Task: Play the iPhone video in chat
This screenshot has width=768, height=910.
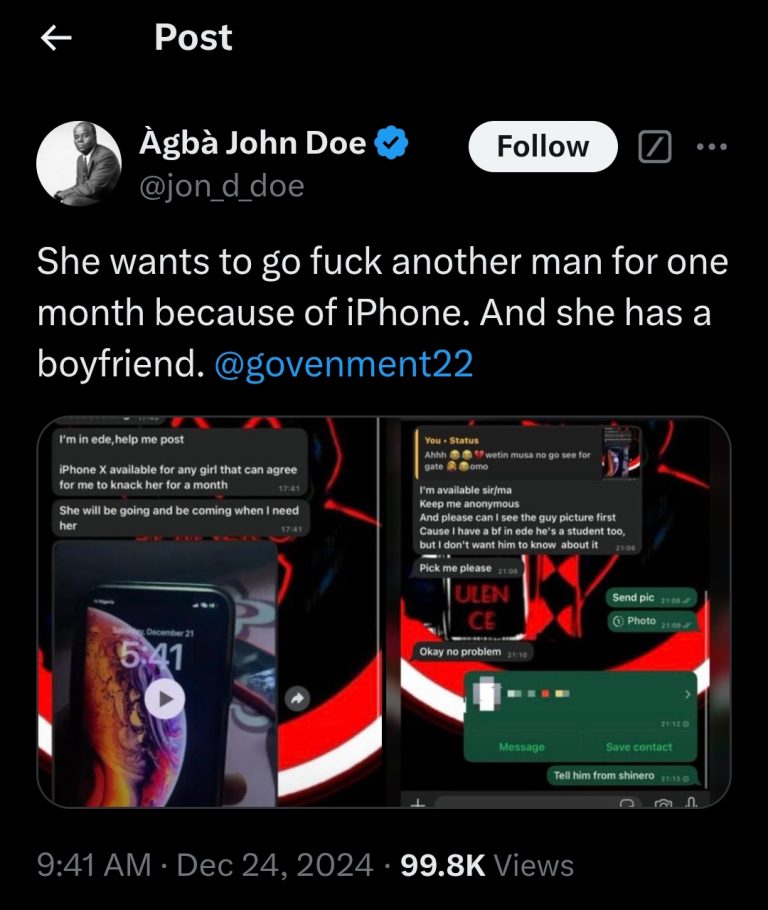Action: pyautogui.click(x=165, y=699)
